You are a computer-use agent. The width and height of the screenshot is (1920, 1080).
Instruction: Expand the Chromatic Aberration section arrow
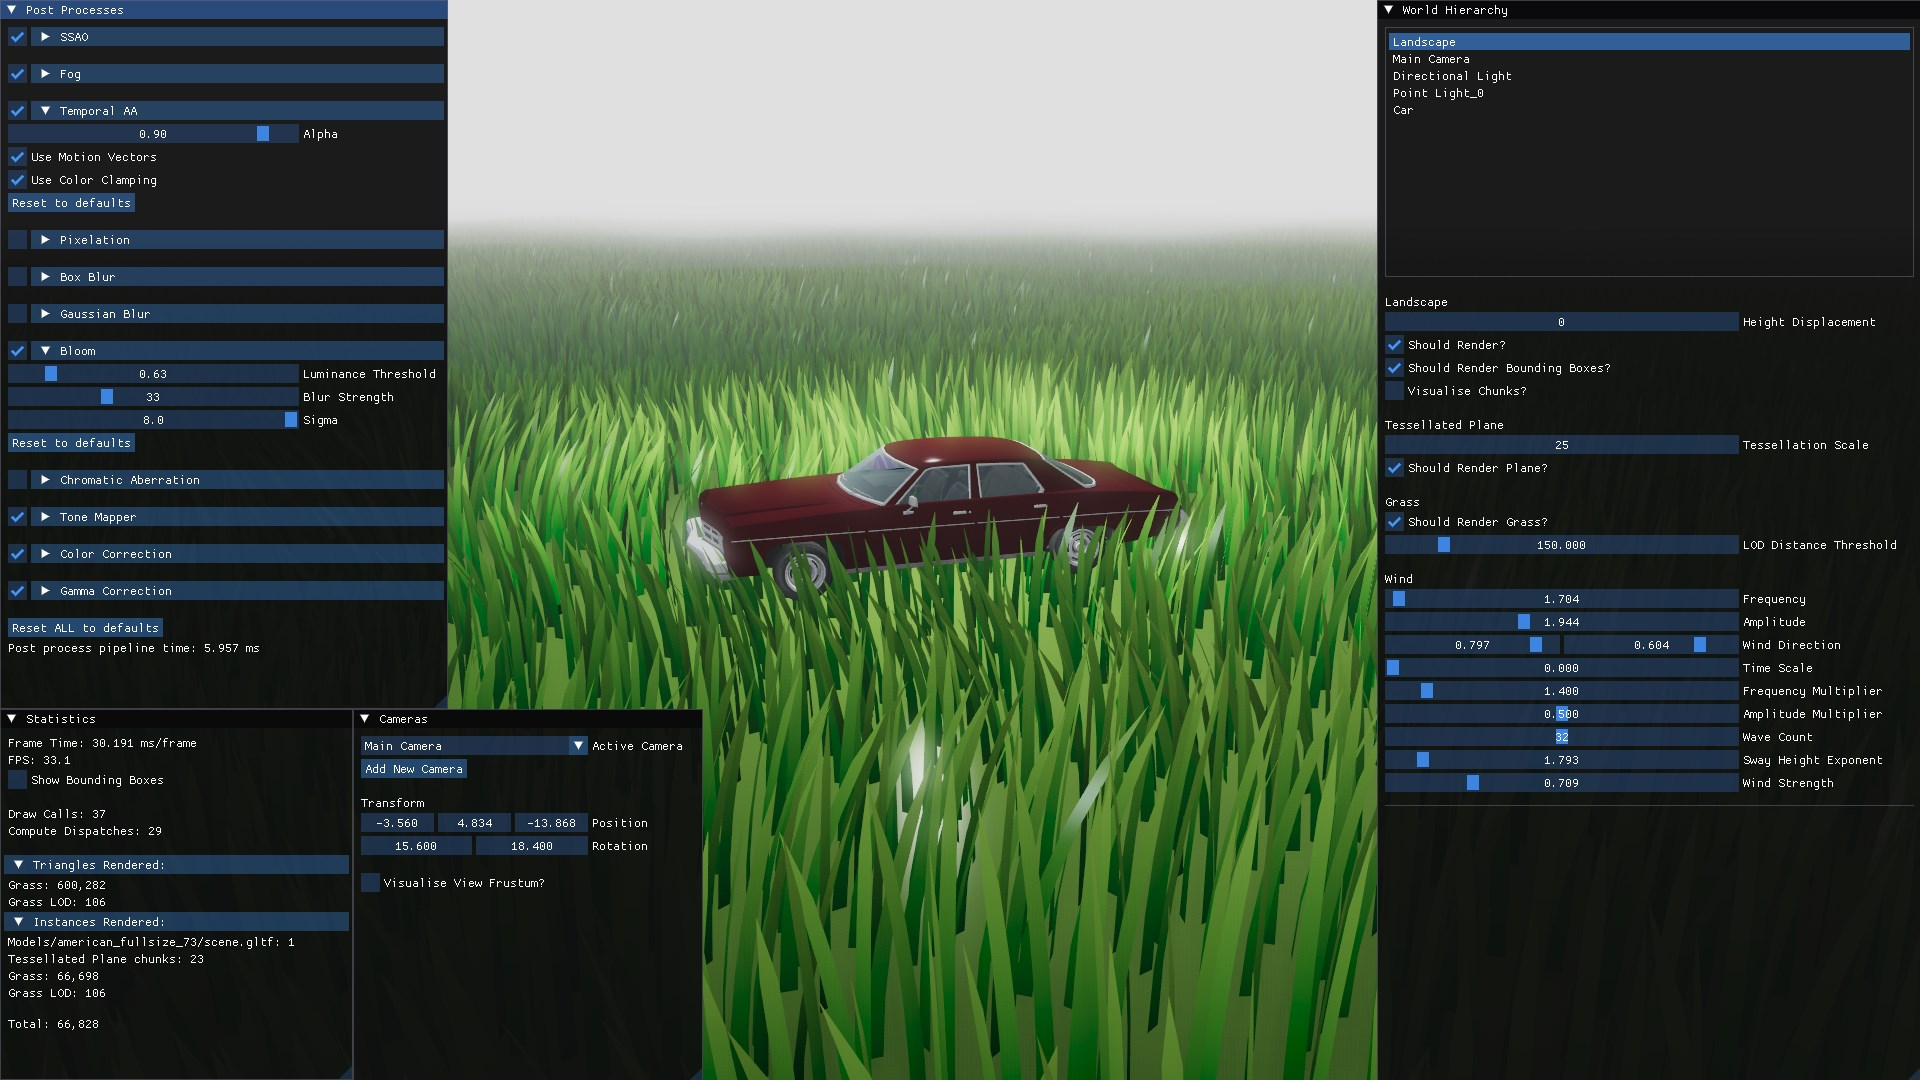pos(44,480)
